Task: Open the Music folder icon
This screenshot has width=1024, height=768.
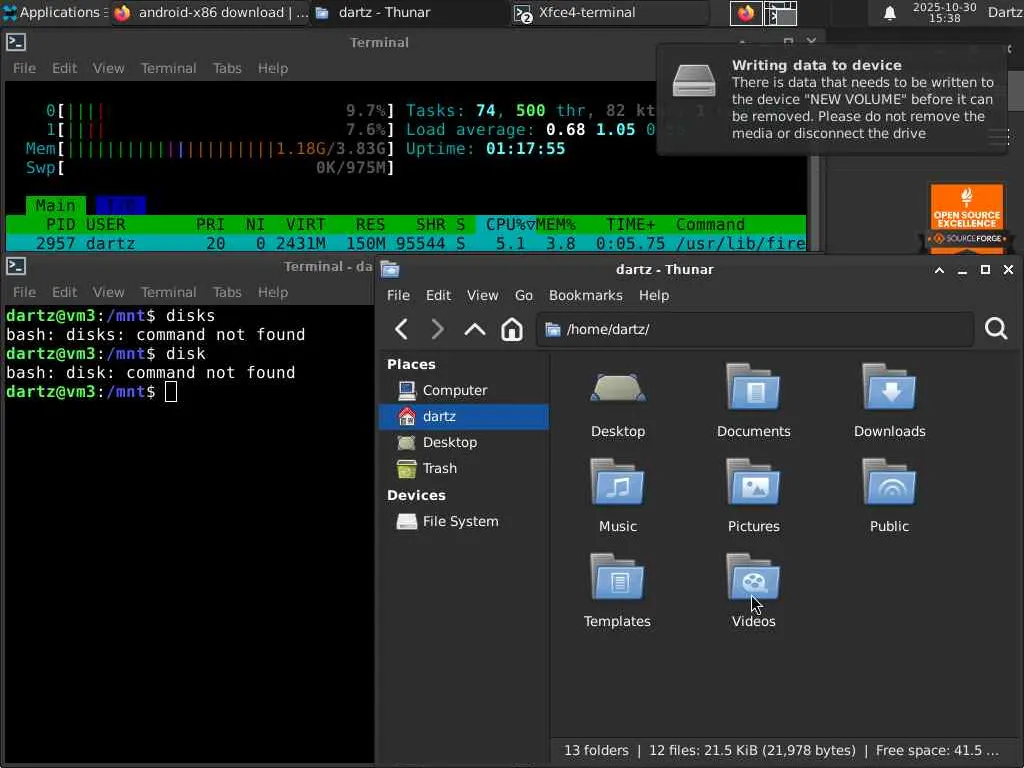Action: [x=617, y=484]
